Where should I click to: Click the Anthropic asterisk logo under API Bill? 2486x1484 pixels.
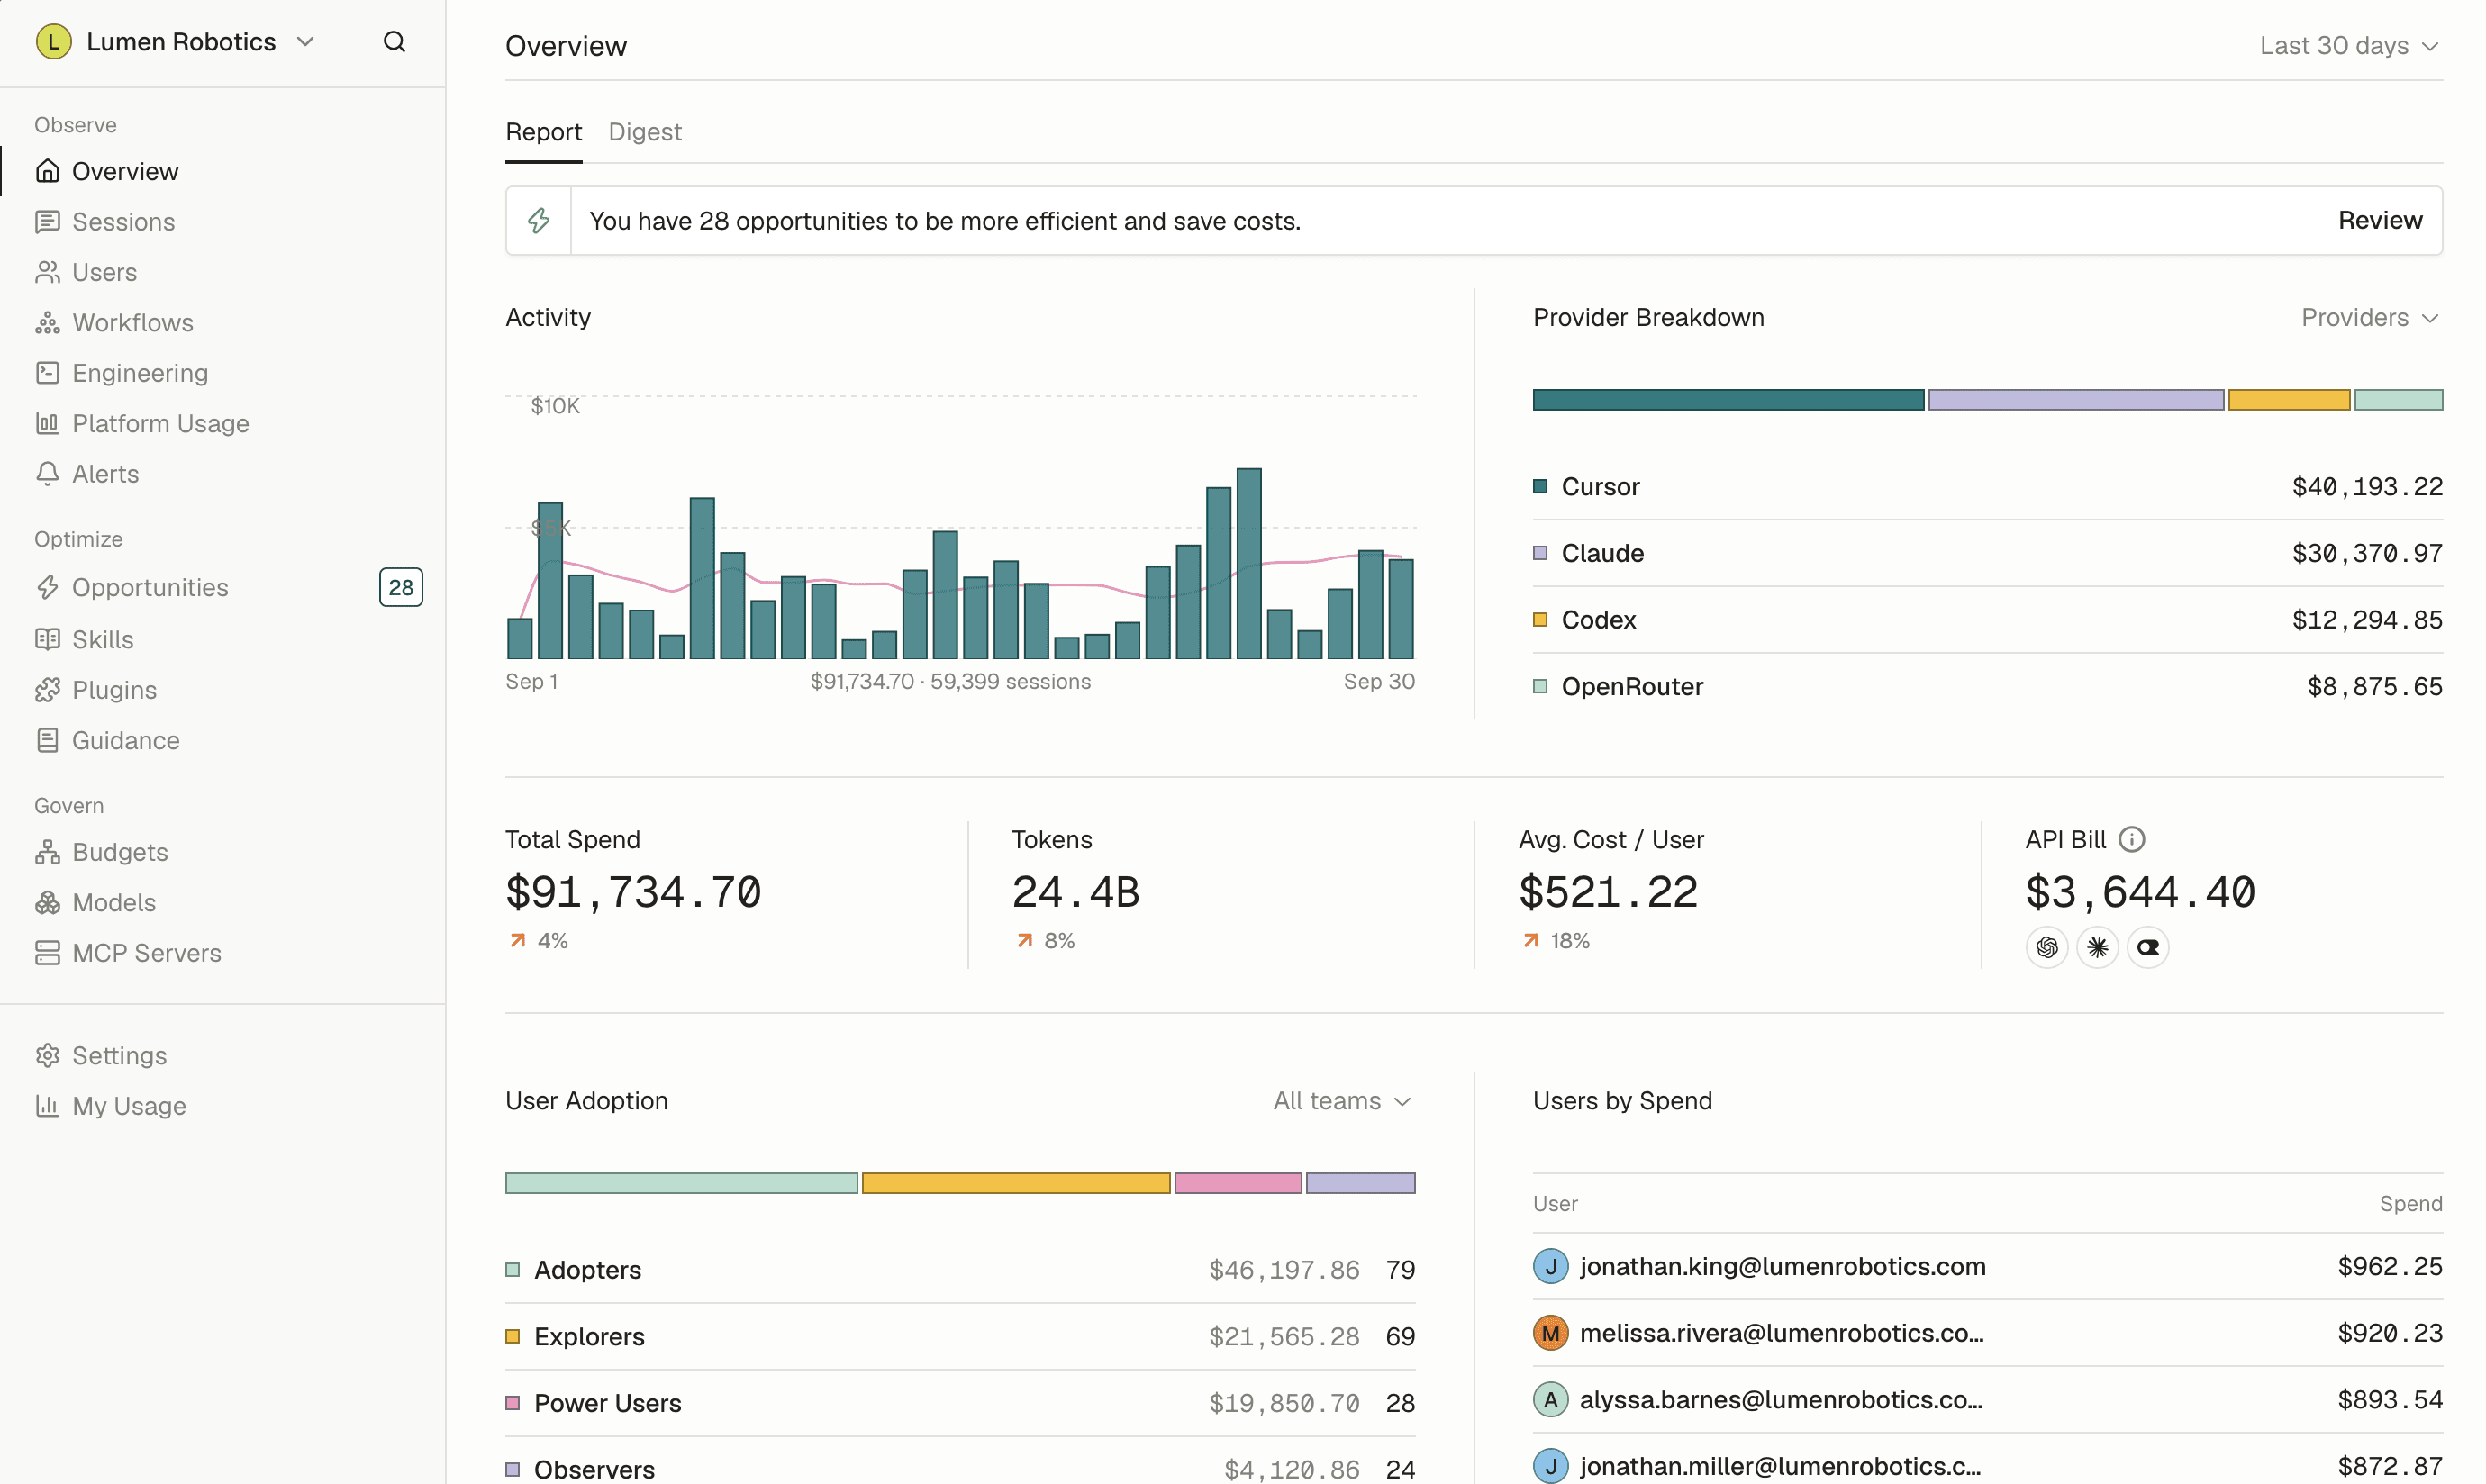pyautogui.click(x=2098, y=947)
